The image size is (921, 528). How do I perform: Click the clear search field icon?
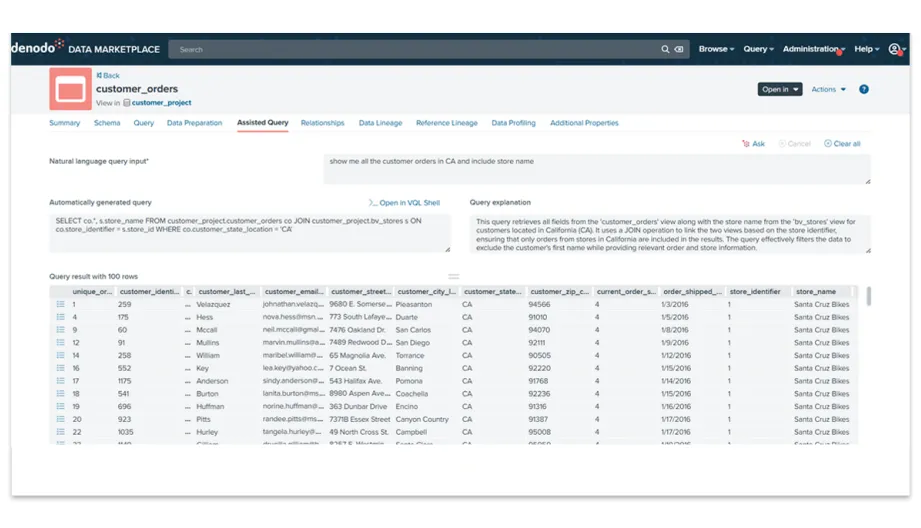coord(679,49)
